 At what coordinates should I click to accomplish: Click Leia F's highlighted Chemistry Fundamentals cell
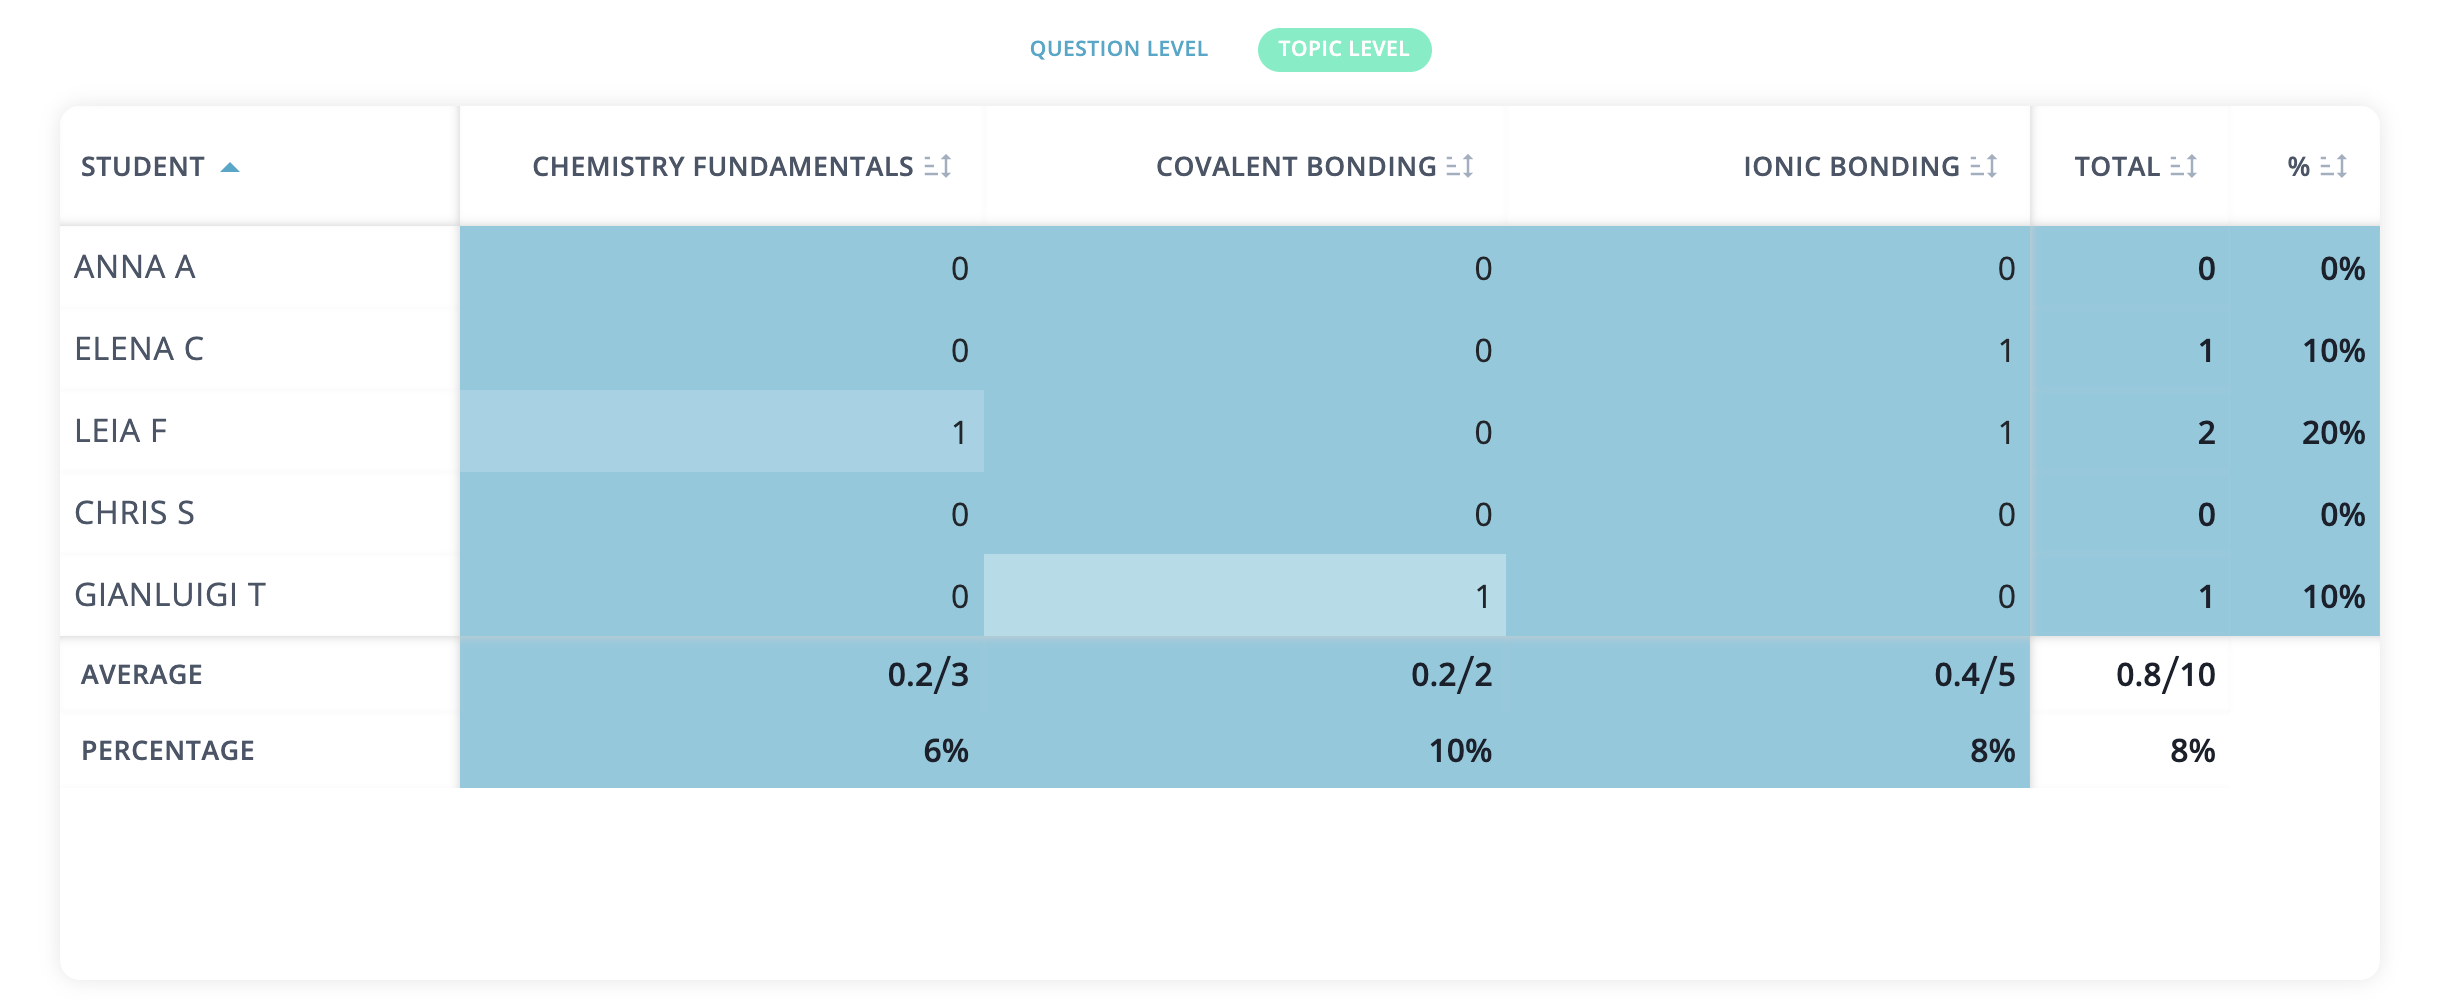coord(722,431)
